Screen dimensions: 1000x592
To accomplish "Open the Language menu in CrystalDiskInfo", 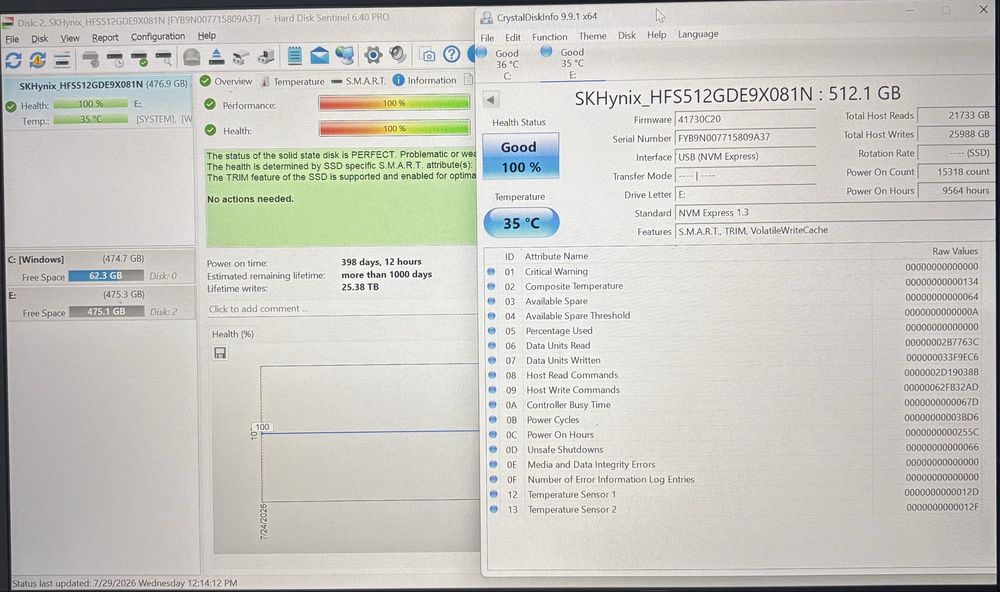I will (x=698, y=34).
